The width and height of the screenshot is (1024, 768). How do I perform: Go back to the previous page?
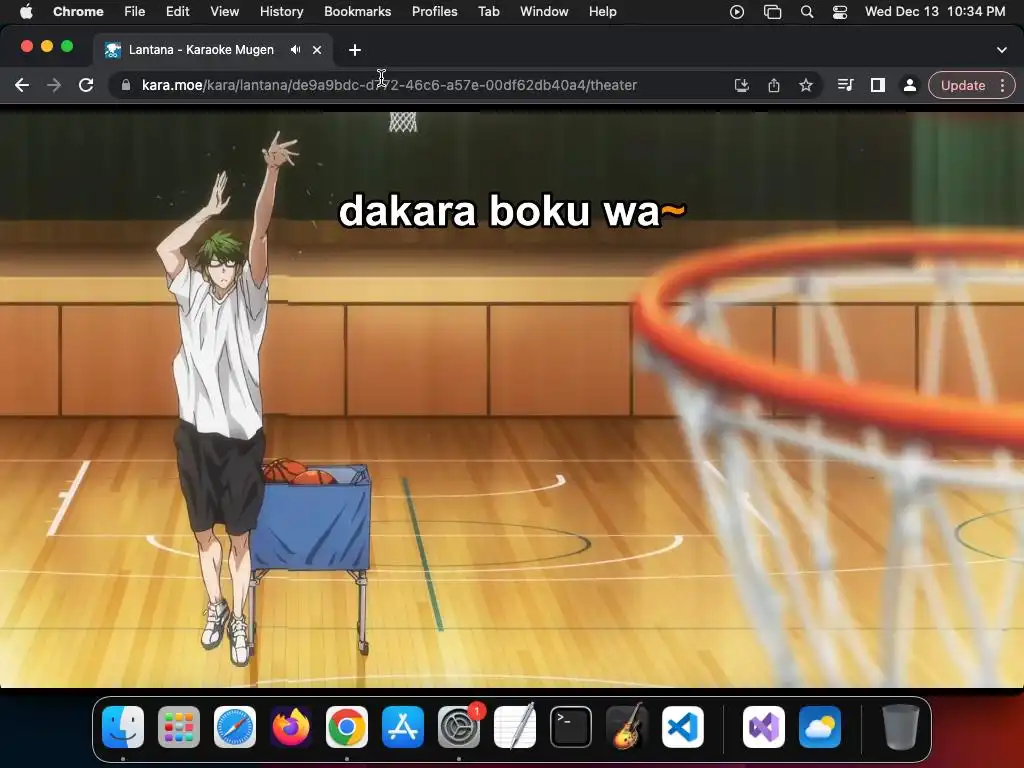[x=22, y=85]
